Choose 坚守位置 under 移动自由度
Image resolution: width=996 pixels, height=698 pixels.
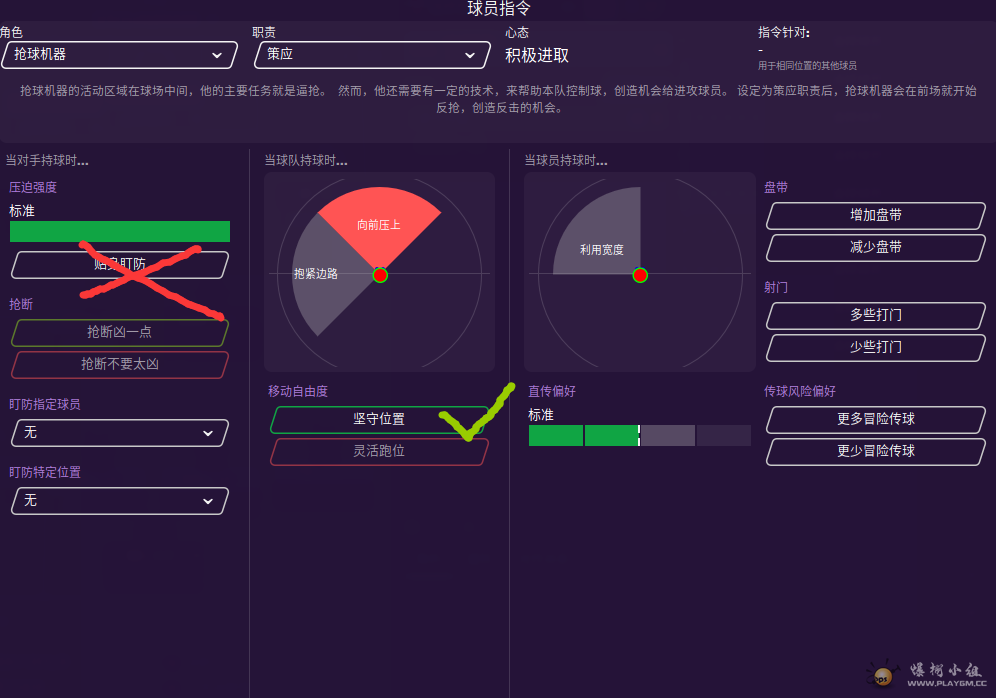(378, 420)
